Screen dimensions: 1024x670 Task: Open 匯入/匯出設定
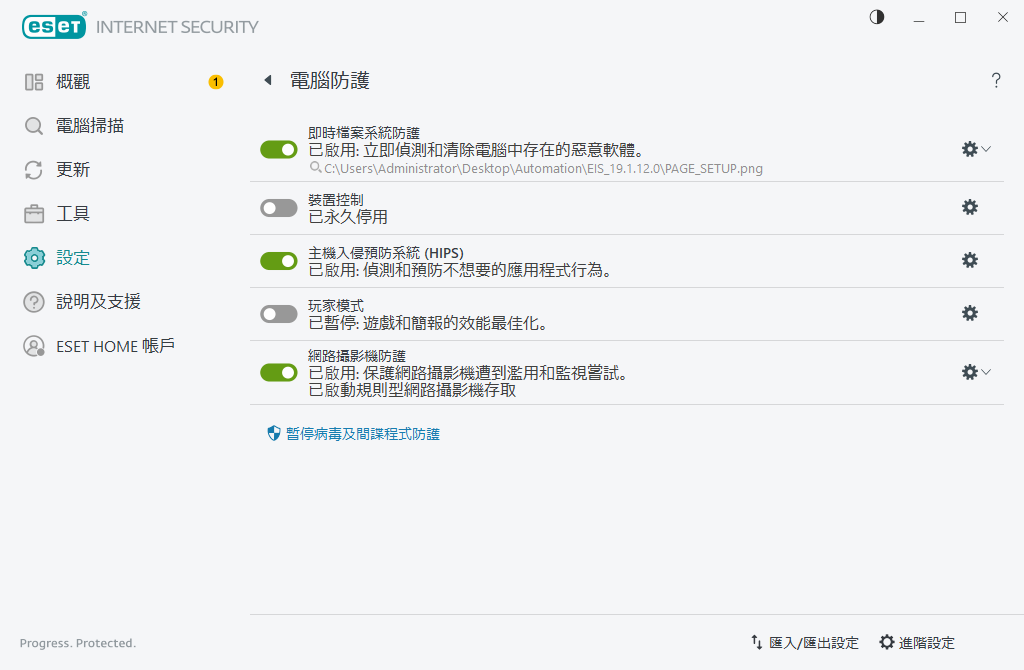pos(814,643)
